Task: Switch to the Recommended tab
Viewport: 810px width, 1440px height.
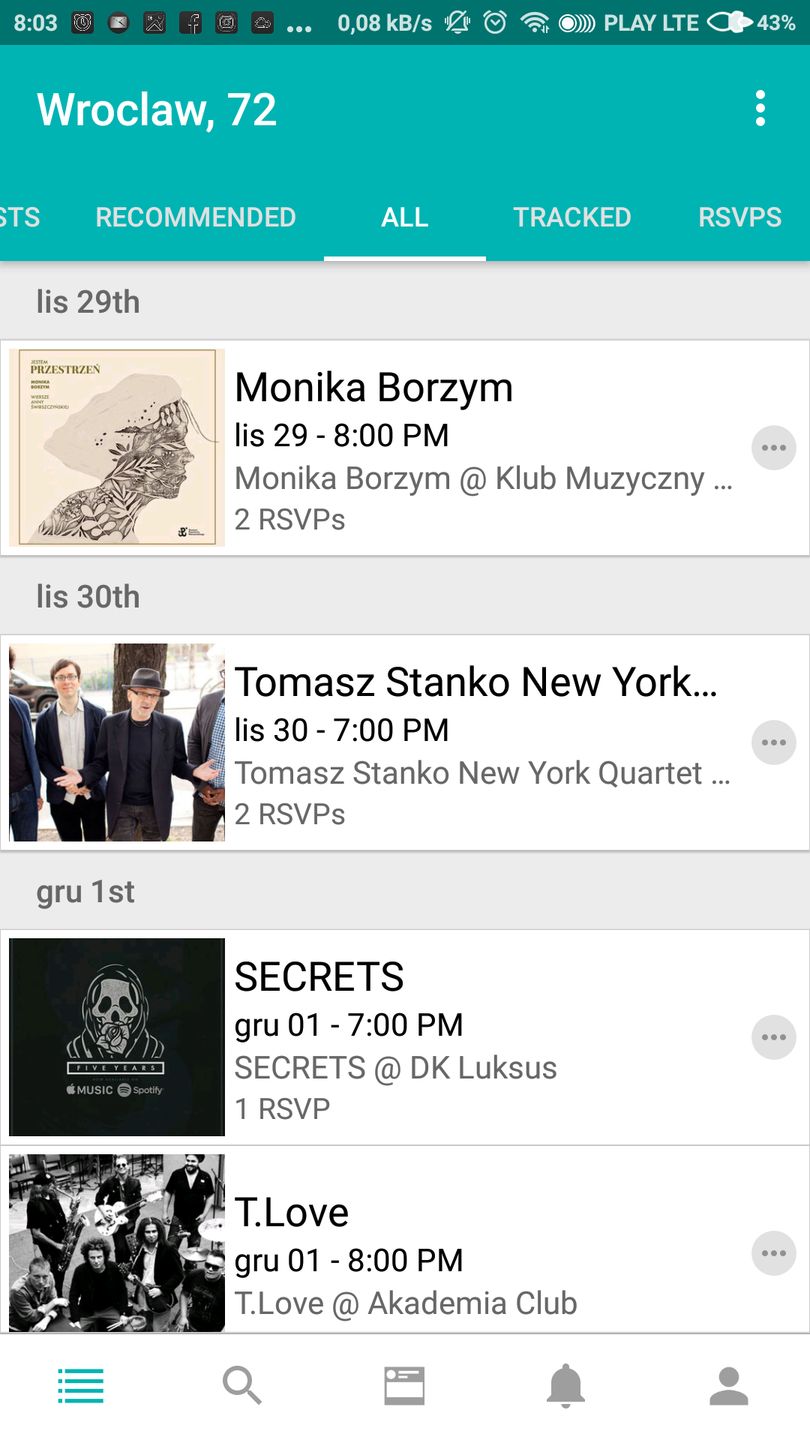Action: (195, 217)
